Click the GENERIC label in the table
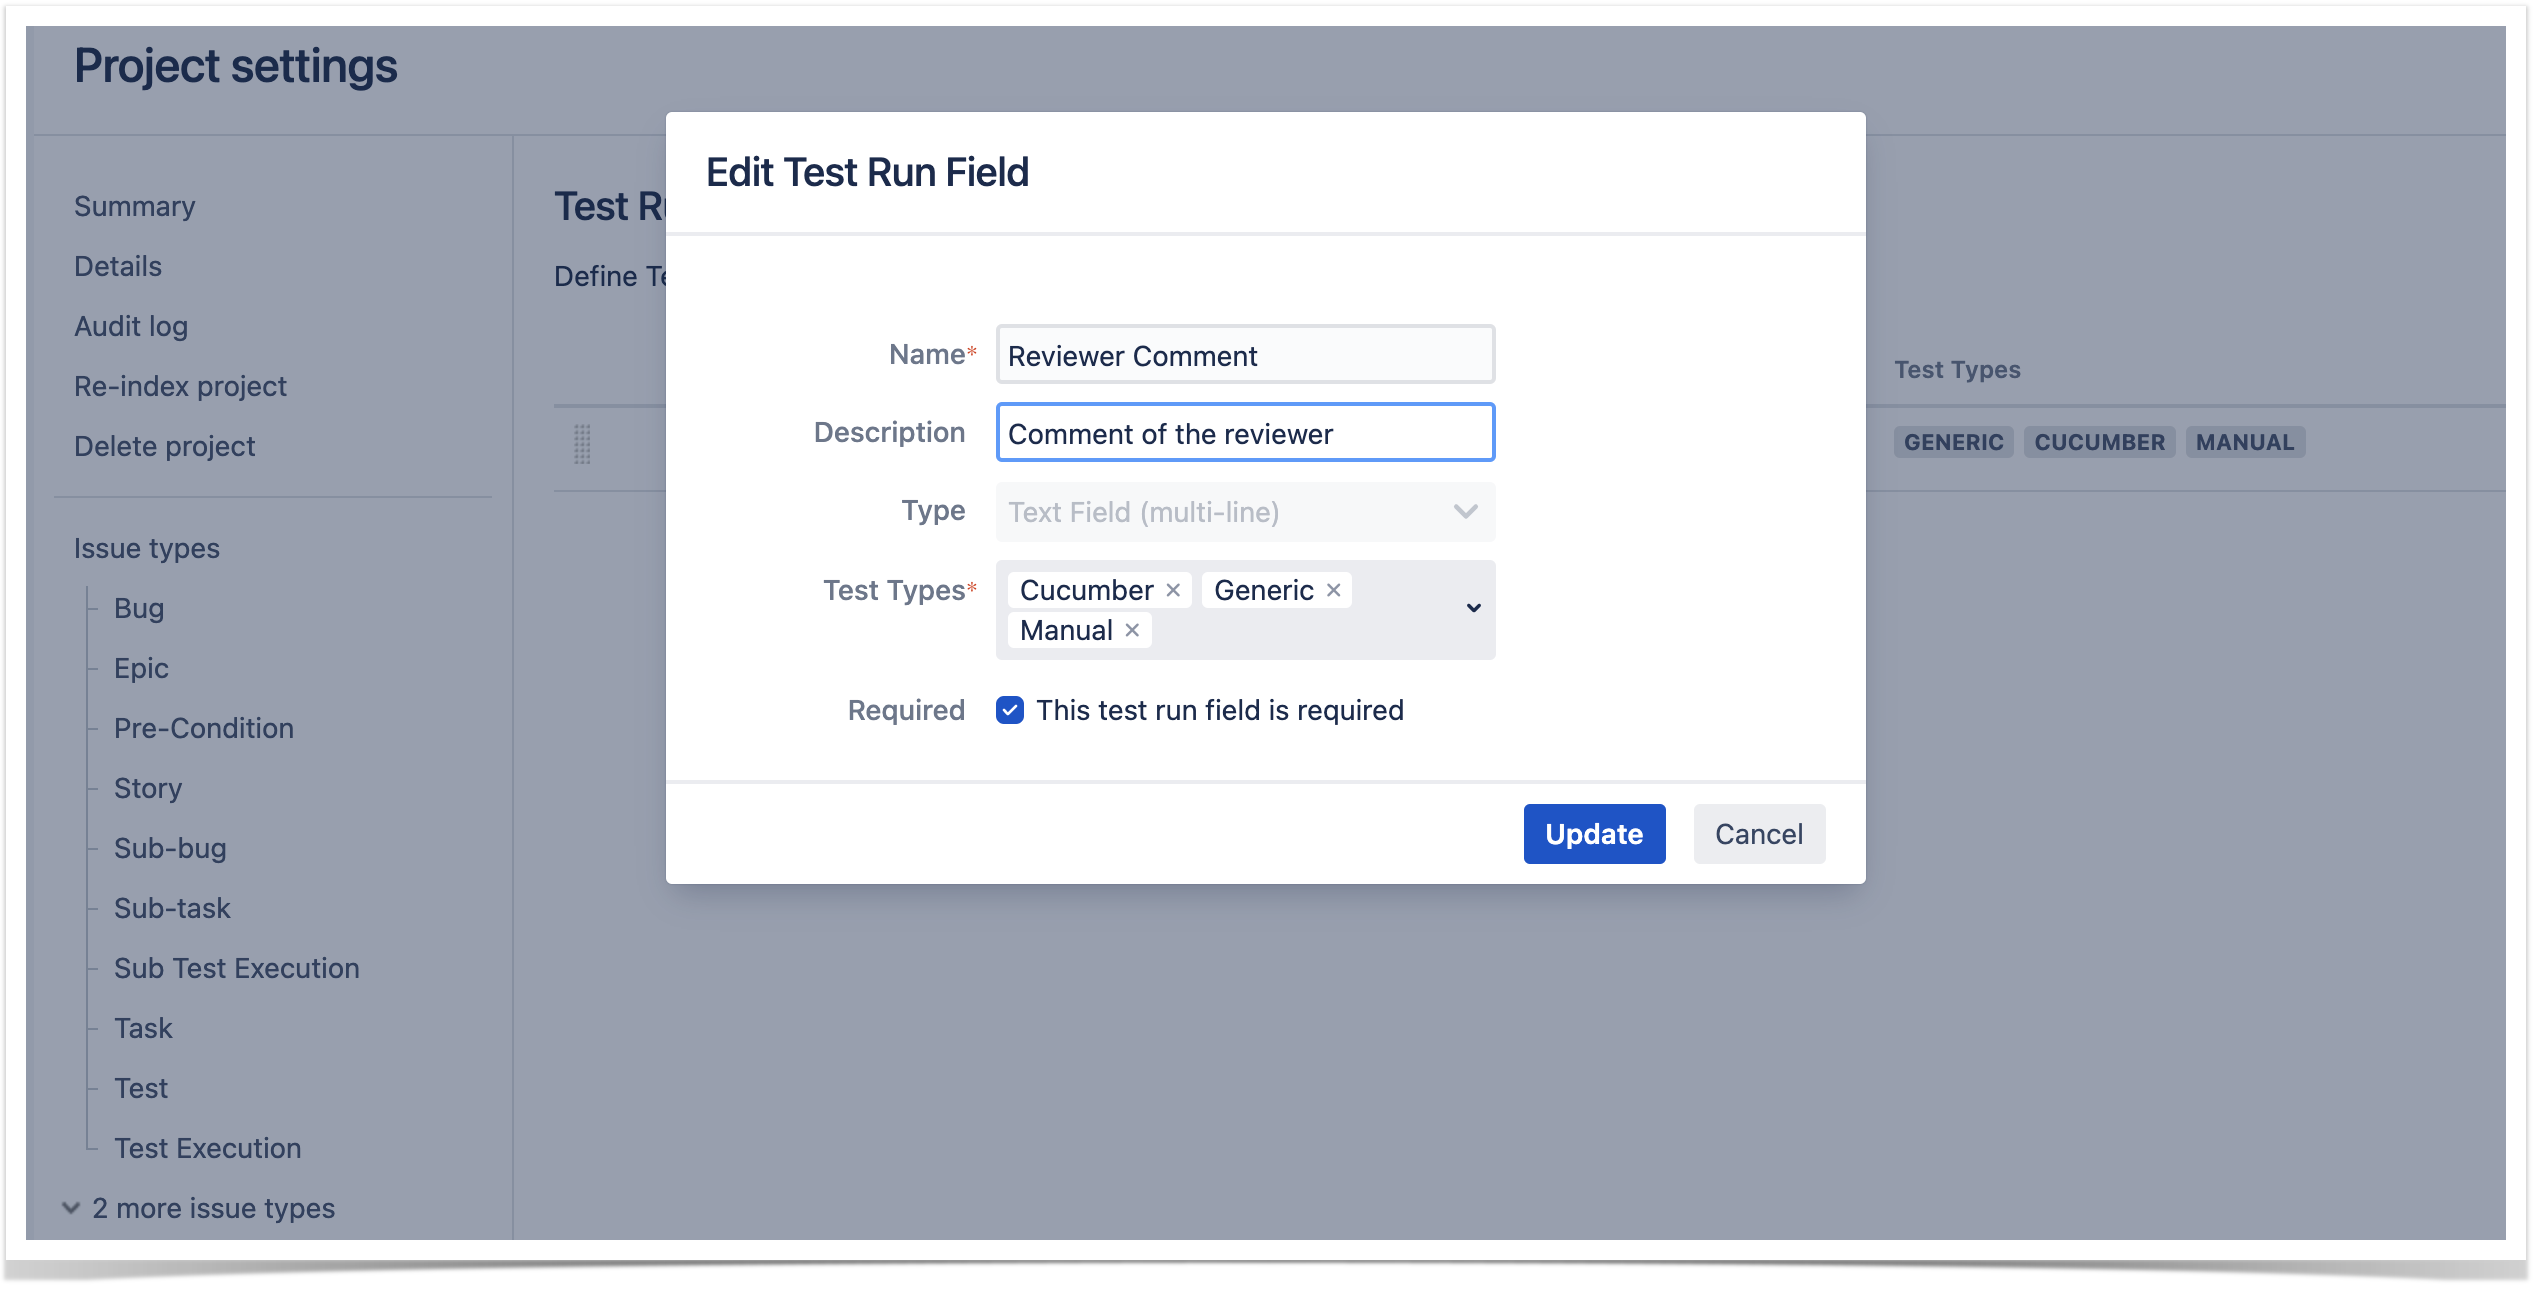2540x1289 pixels. click(x=1953, y=442)
